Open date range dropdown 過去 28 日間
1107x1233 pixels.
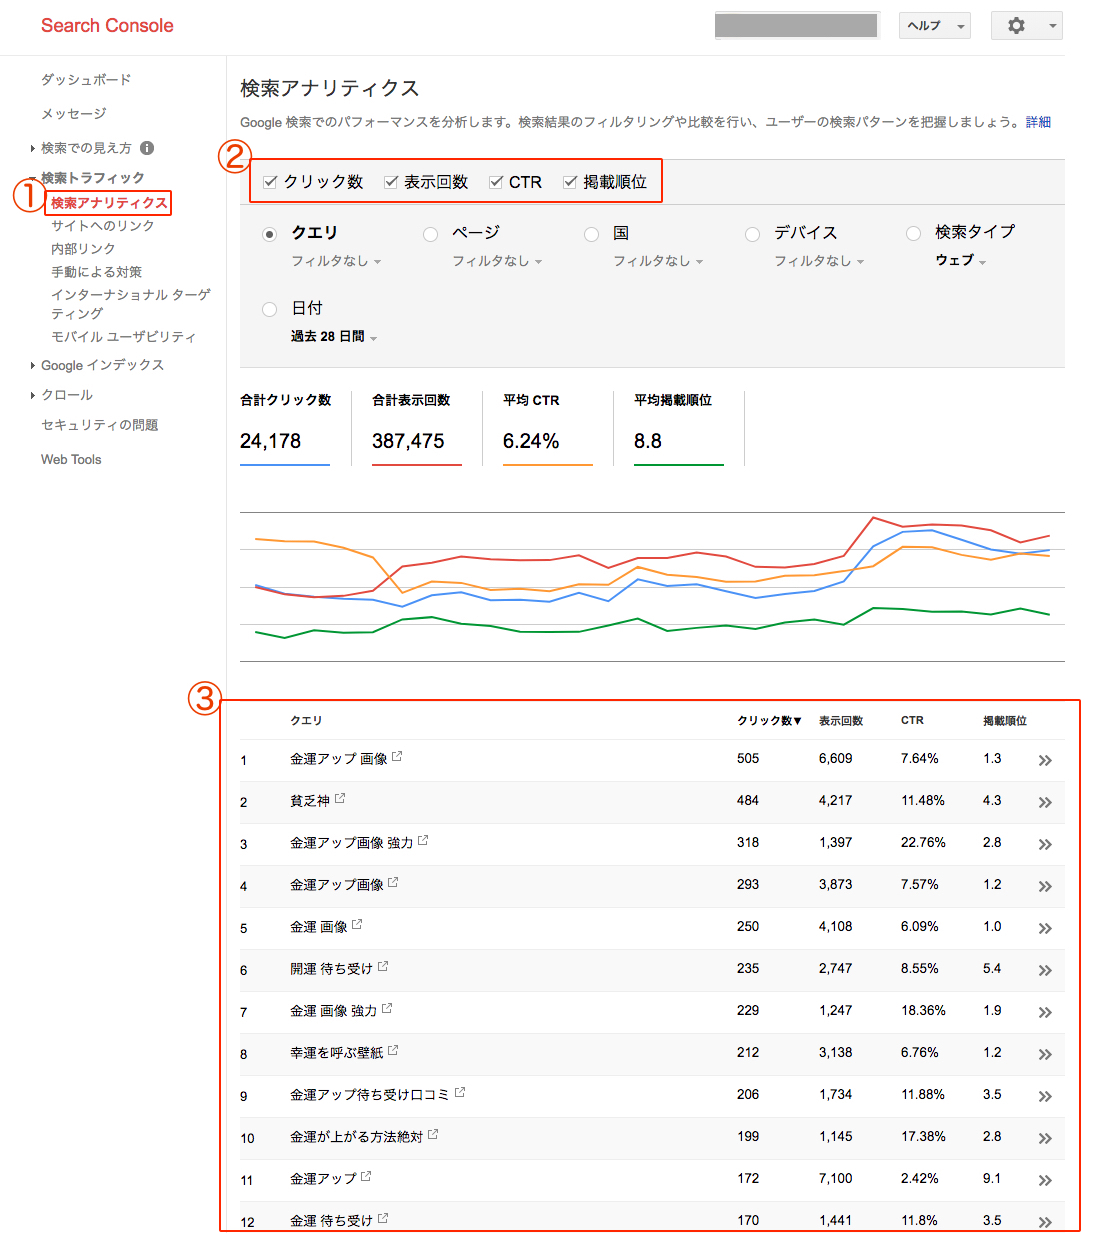pyautogui.click(x=334, y=337)
